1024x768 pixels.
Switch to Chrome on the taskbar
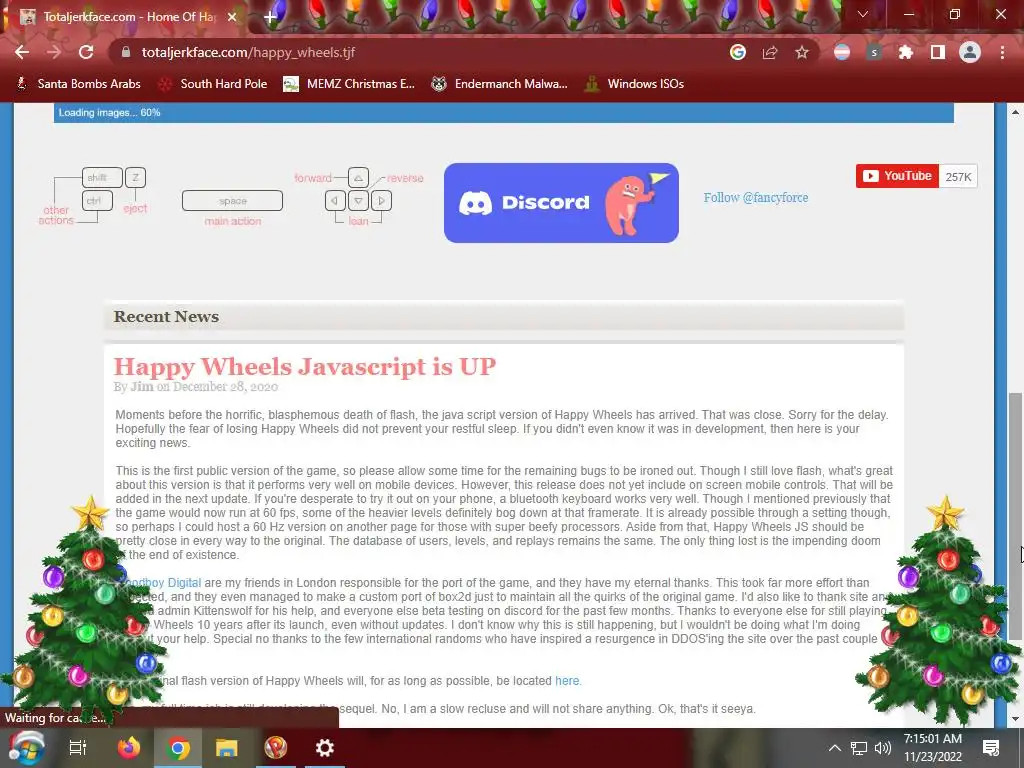[x=178, y=748]
